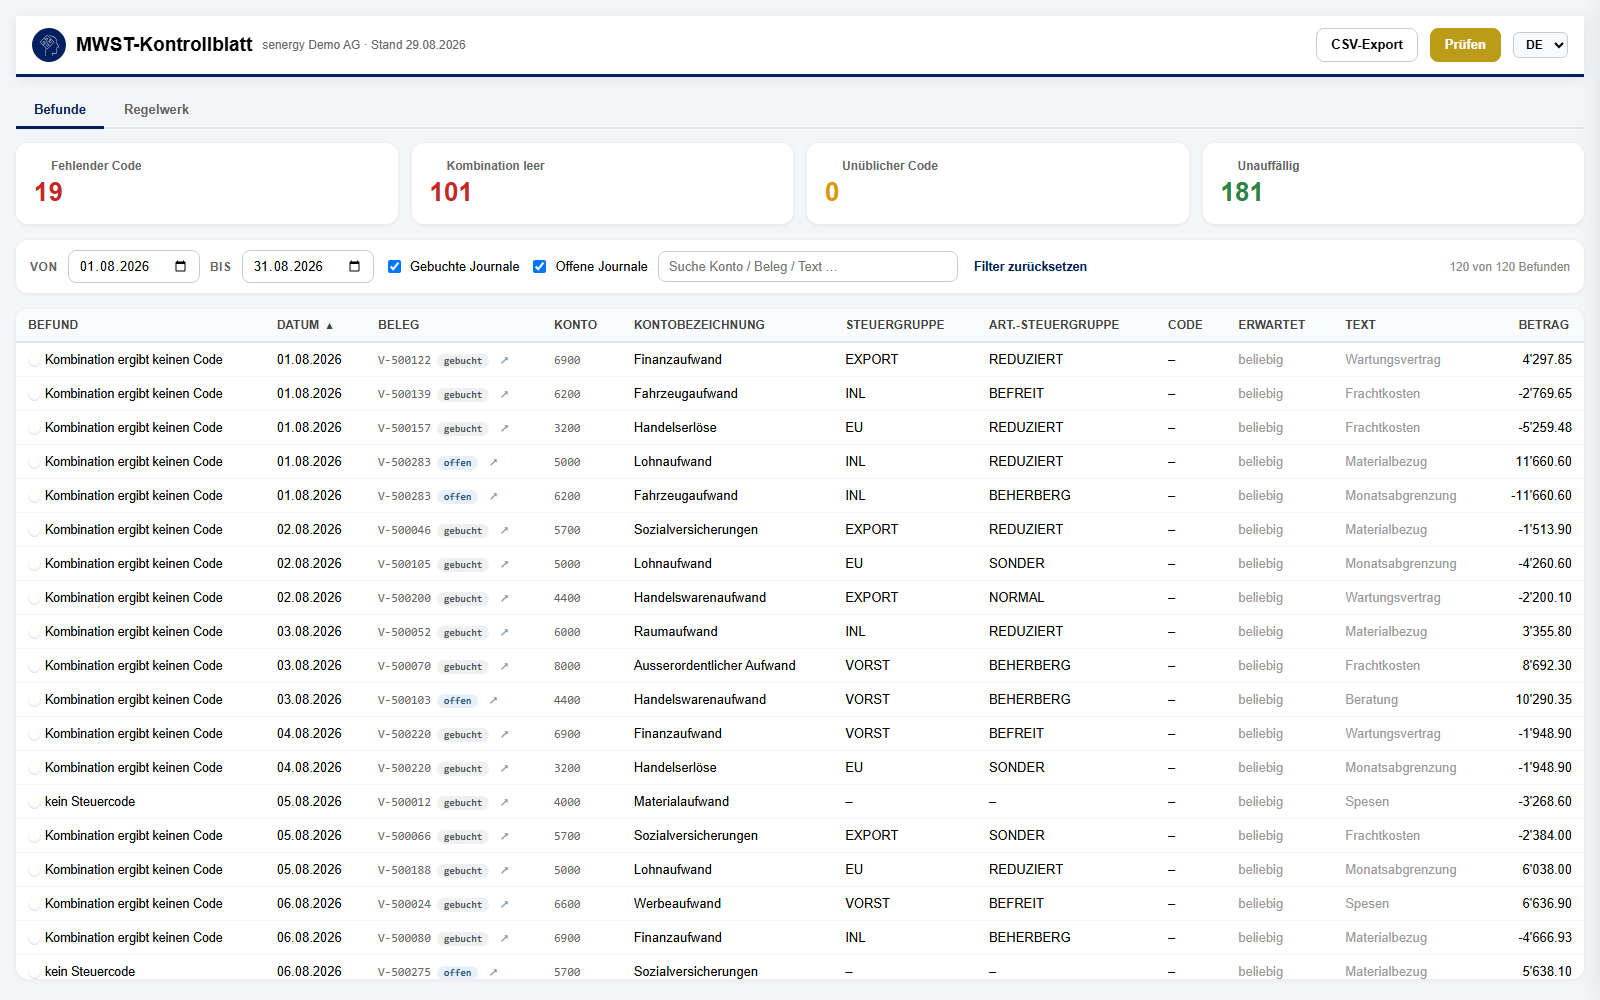Open voucher V-500070 via its arrow icon
The image size is (1600, 1000).
(504, 667)
